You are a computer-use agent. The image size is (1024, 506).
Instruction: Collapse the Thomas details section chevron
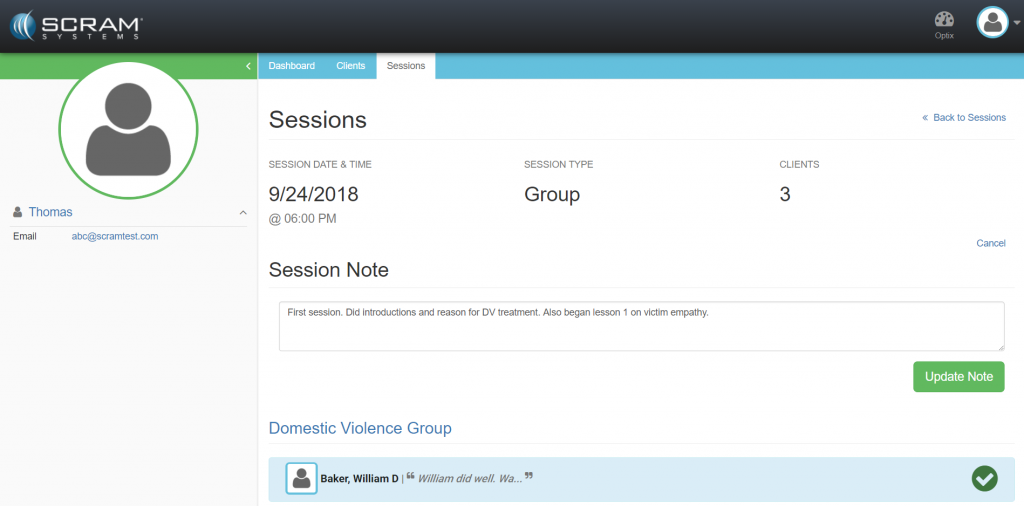242,213
